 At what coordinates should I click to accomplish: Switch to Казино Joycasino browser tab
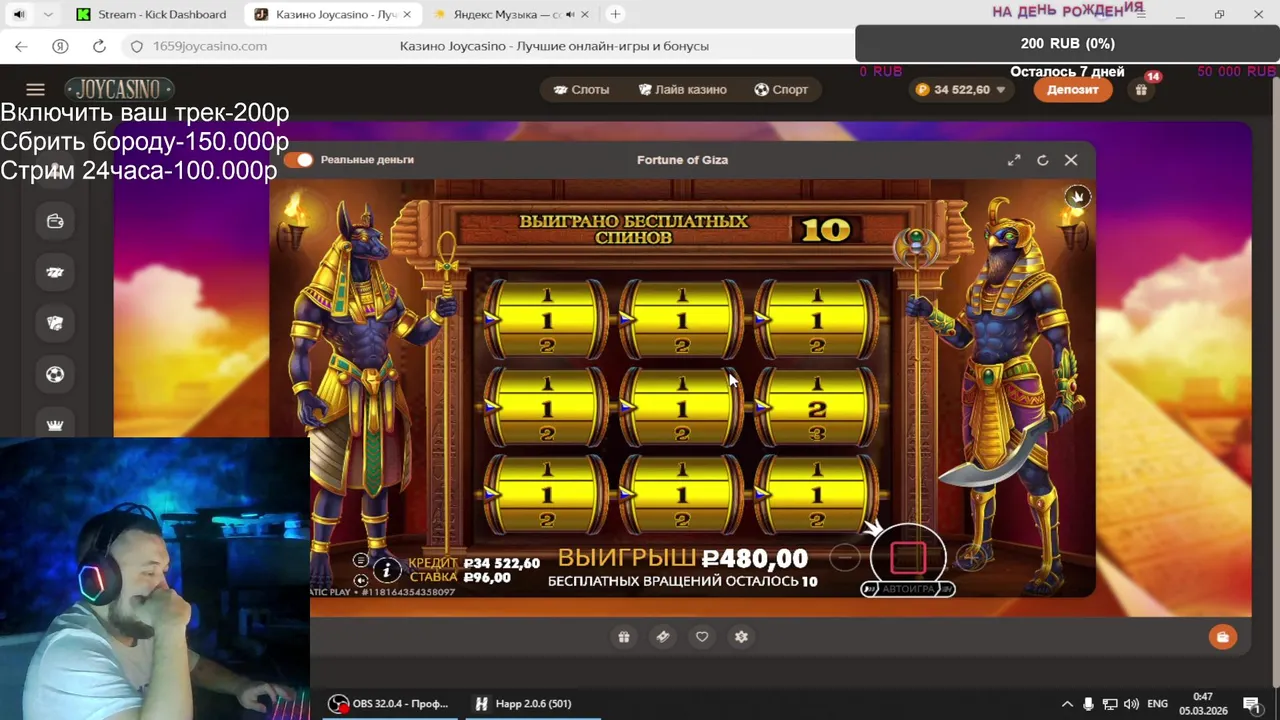[x=333, y=15]
